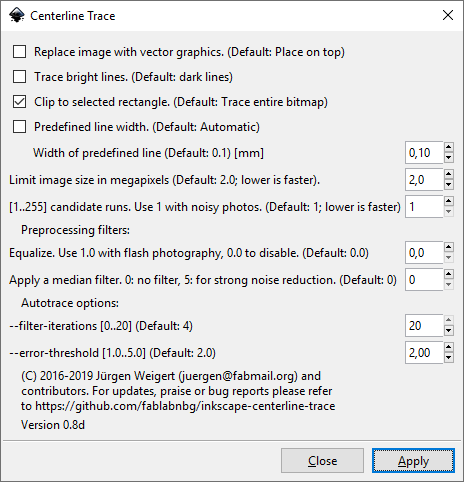Viewport: 464px width, 482px height.
Task: Enable Predefined line width checkbox
Action: pos(19,127)
